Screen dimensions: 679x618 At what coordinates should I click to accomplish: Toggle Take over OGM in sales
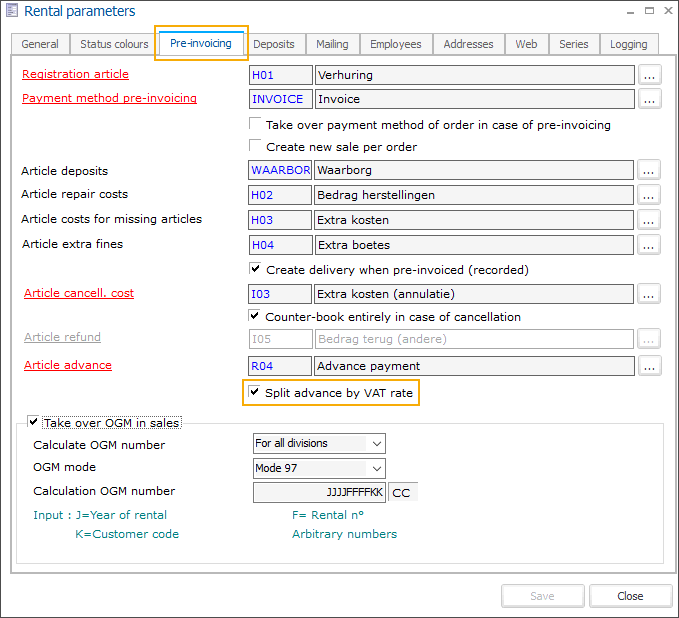[x=35, y=423]
